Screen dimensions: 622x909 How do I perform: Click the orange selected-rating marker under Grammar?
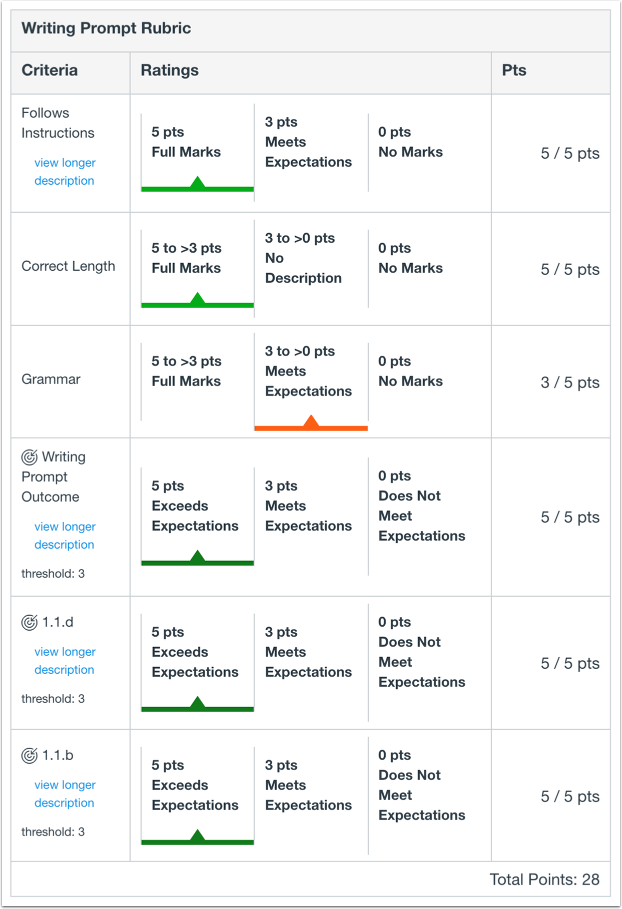click(311, 426)
